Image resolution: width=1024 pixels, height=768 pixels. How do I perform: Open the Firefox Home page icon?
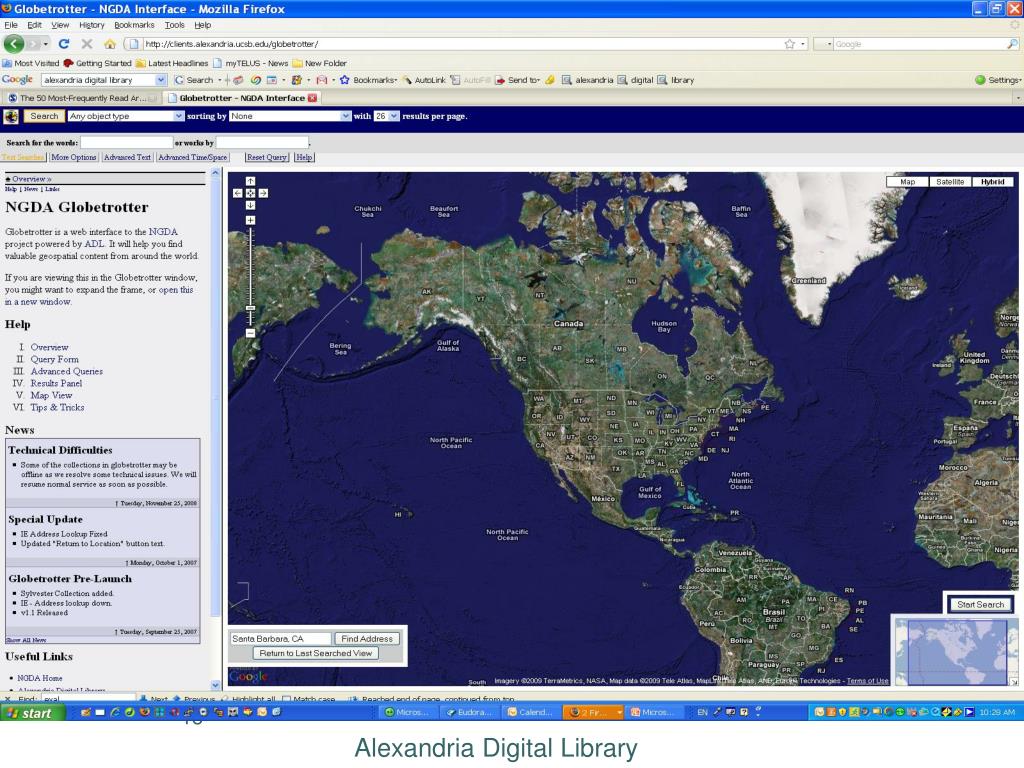tap(110, 44)
